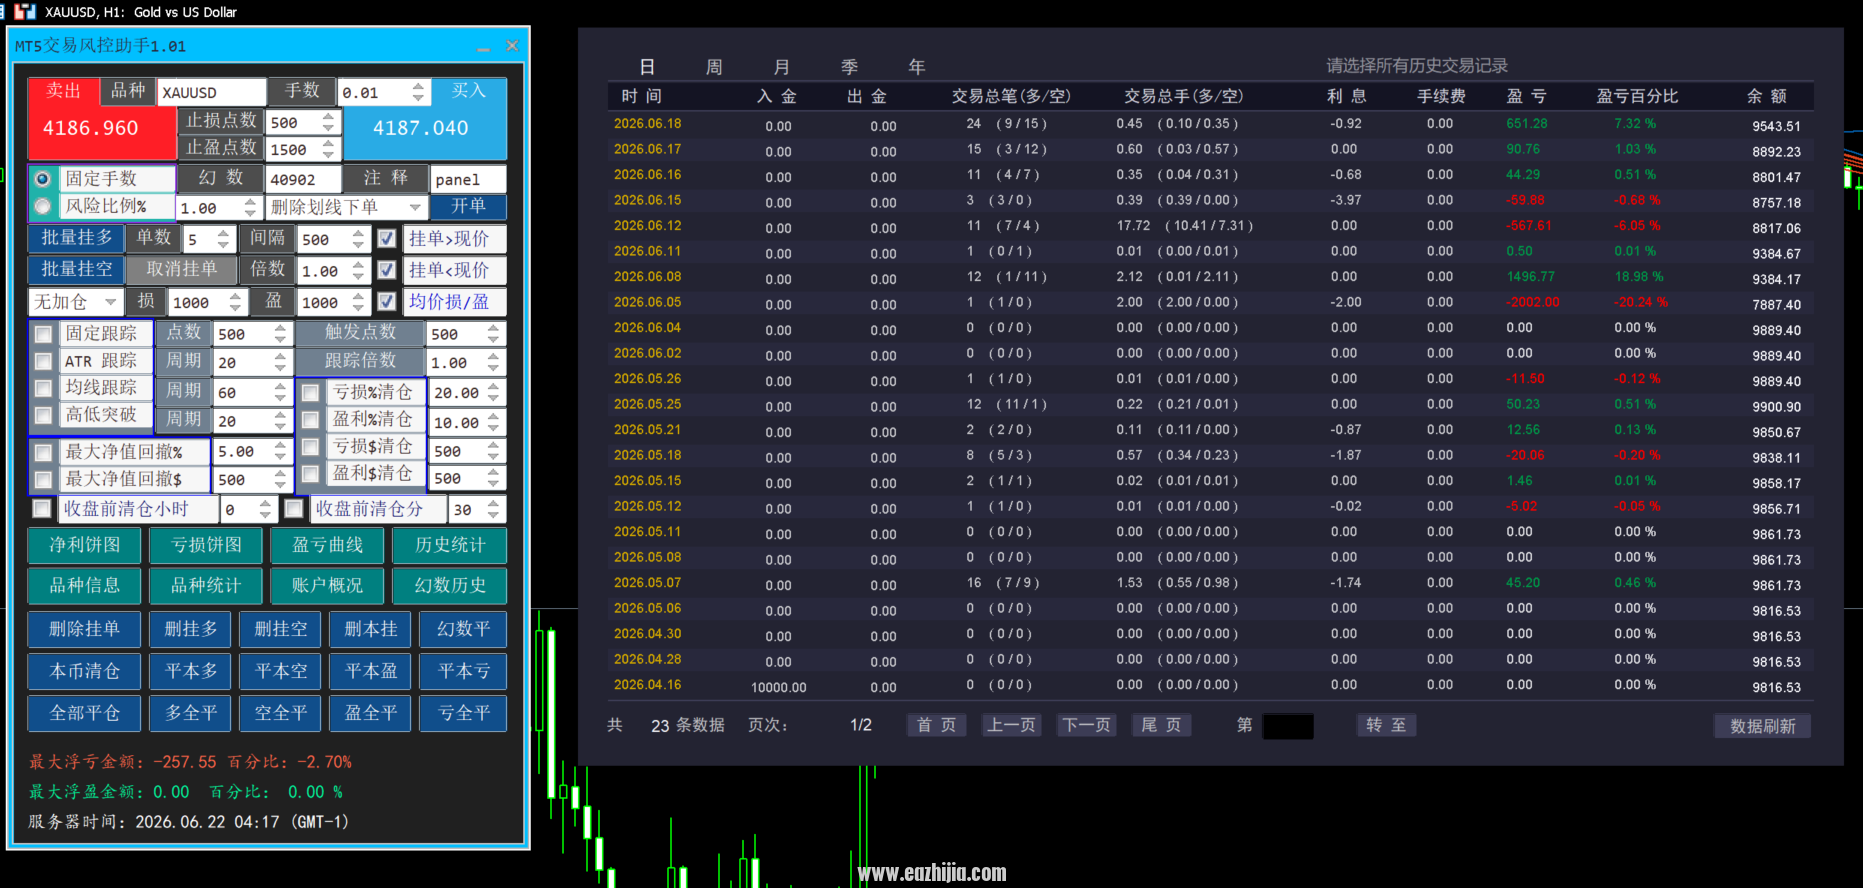Click the 删除挂单 button
Viewport: 1863px width, 888px height.
point(85,630)
